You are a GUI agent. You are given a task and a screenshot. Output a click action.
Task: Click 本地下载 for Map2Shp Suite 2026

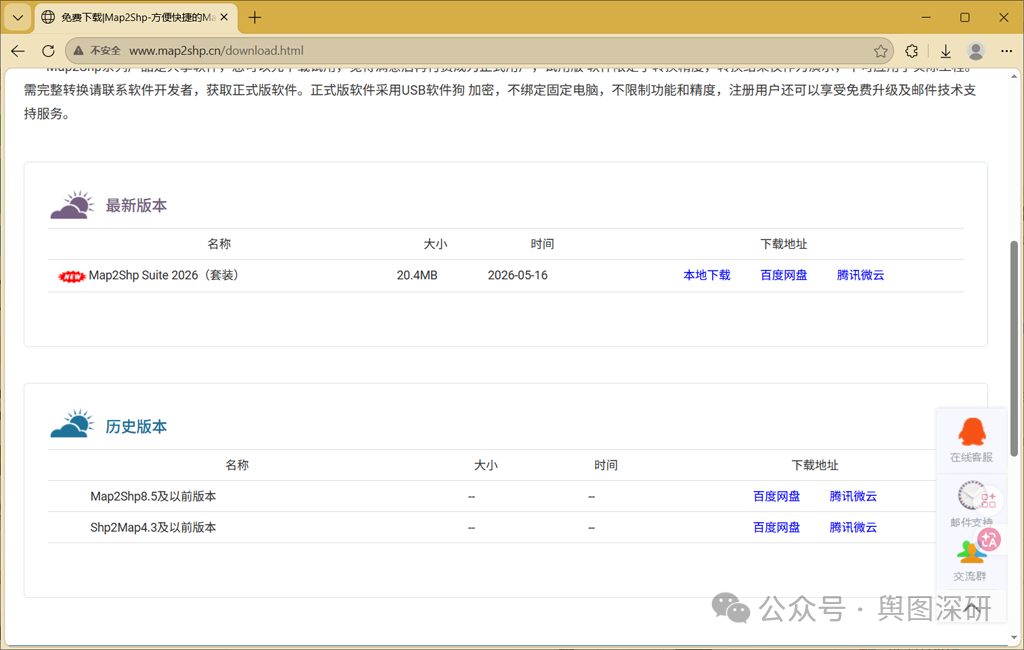coord(707,275)
